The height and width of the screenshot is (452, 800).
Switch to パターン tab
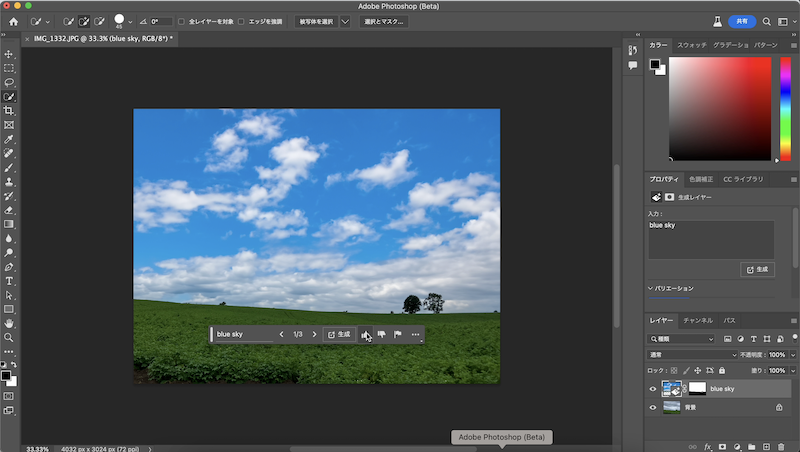click(766, 45)
